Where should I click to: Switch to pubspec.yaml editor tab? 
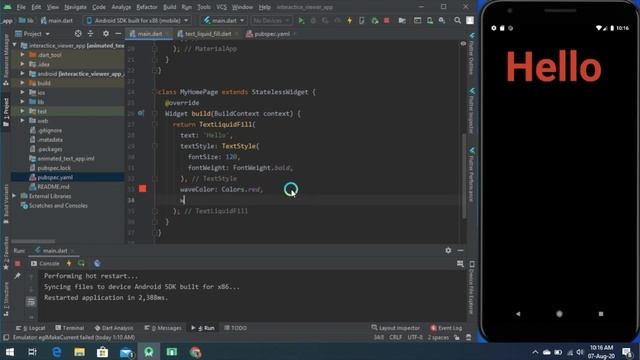coord(271,34)
